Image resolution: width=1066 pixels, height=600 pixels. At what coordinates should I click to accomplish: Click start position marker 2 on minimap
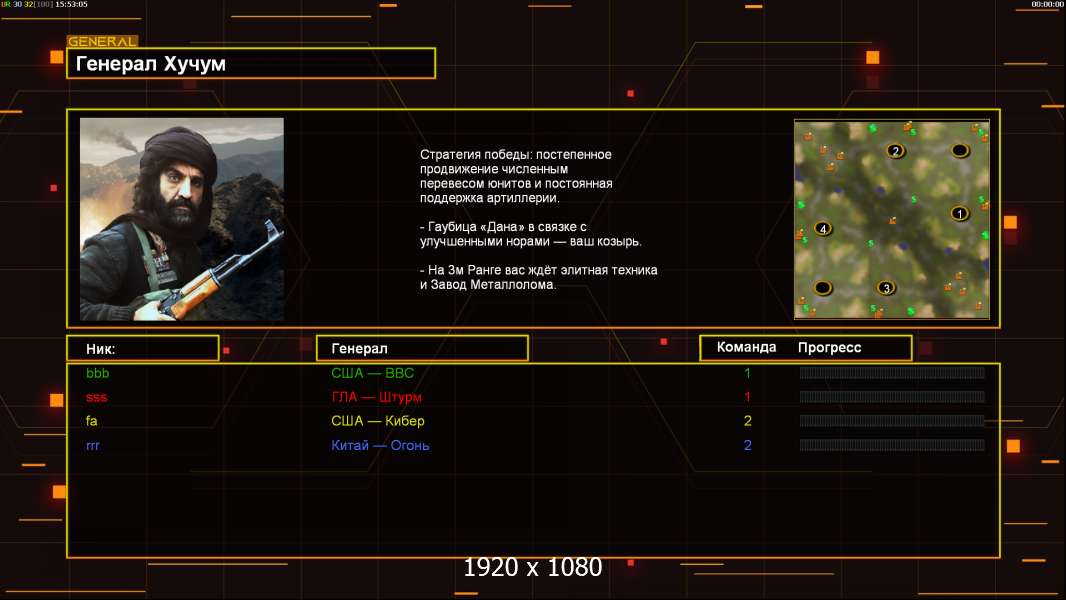pos(895,151)
